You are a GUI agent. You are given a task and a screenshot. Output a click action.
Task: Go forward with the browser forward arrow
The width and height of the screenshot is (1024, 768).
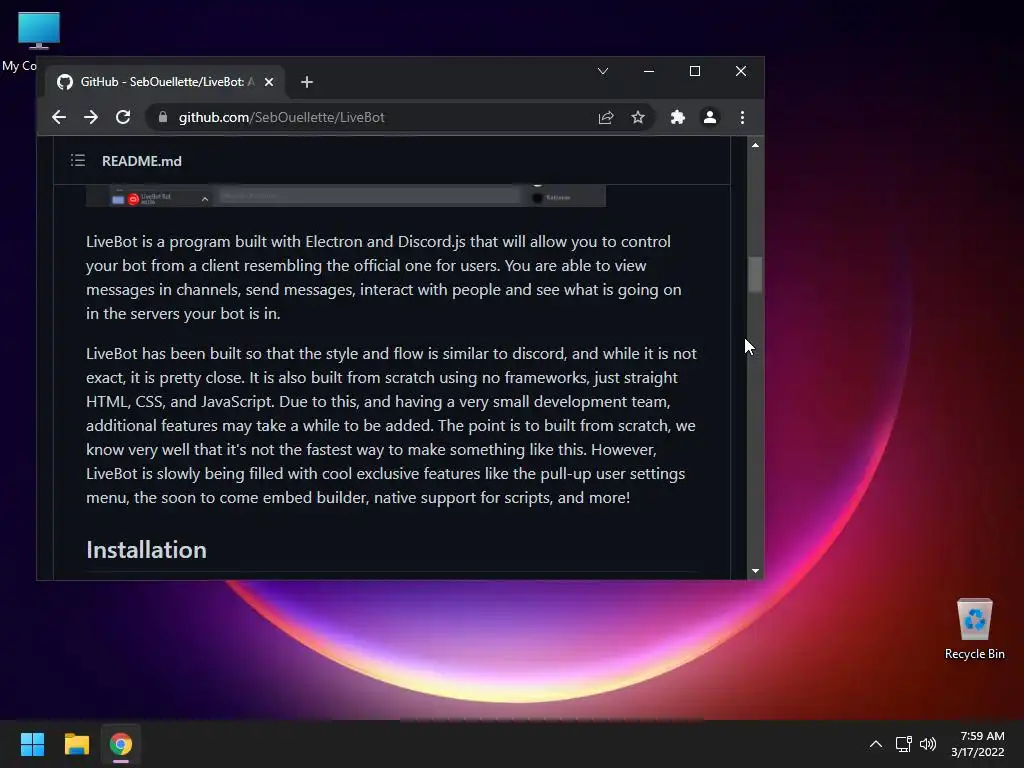pos(91,118)
